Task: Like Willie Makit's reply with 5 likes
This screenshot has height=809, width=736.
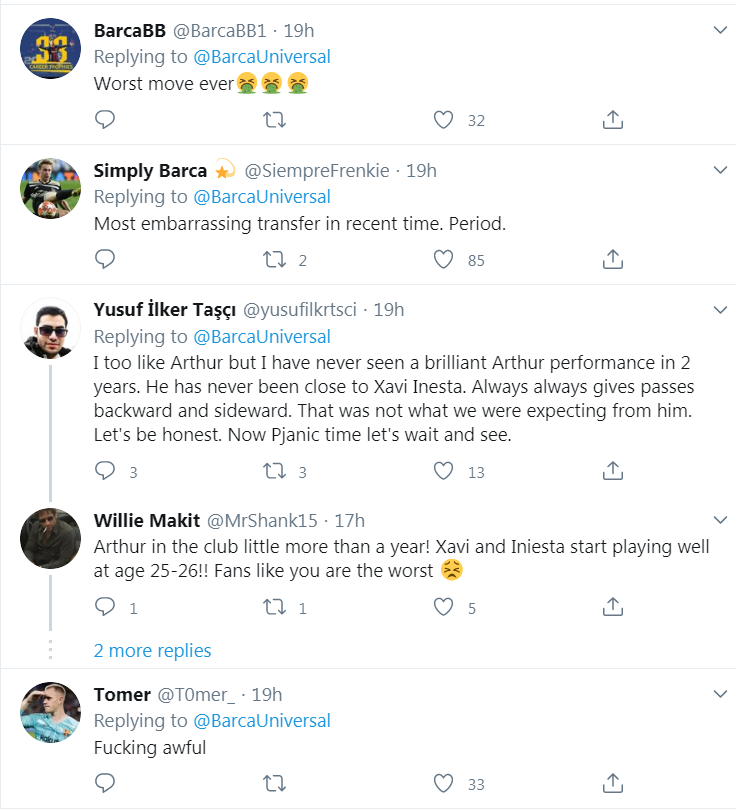Action: coord(443,607)
